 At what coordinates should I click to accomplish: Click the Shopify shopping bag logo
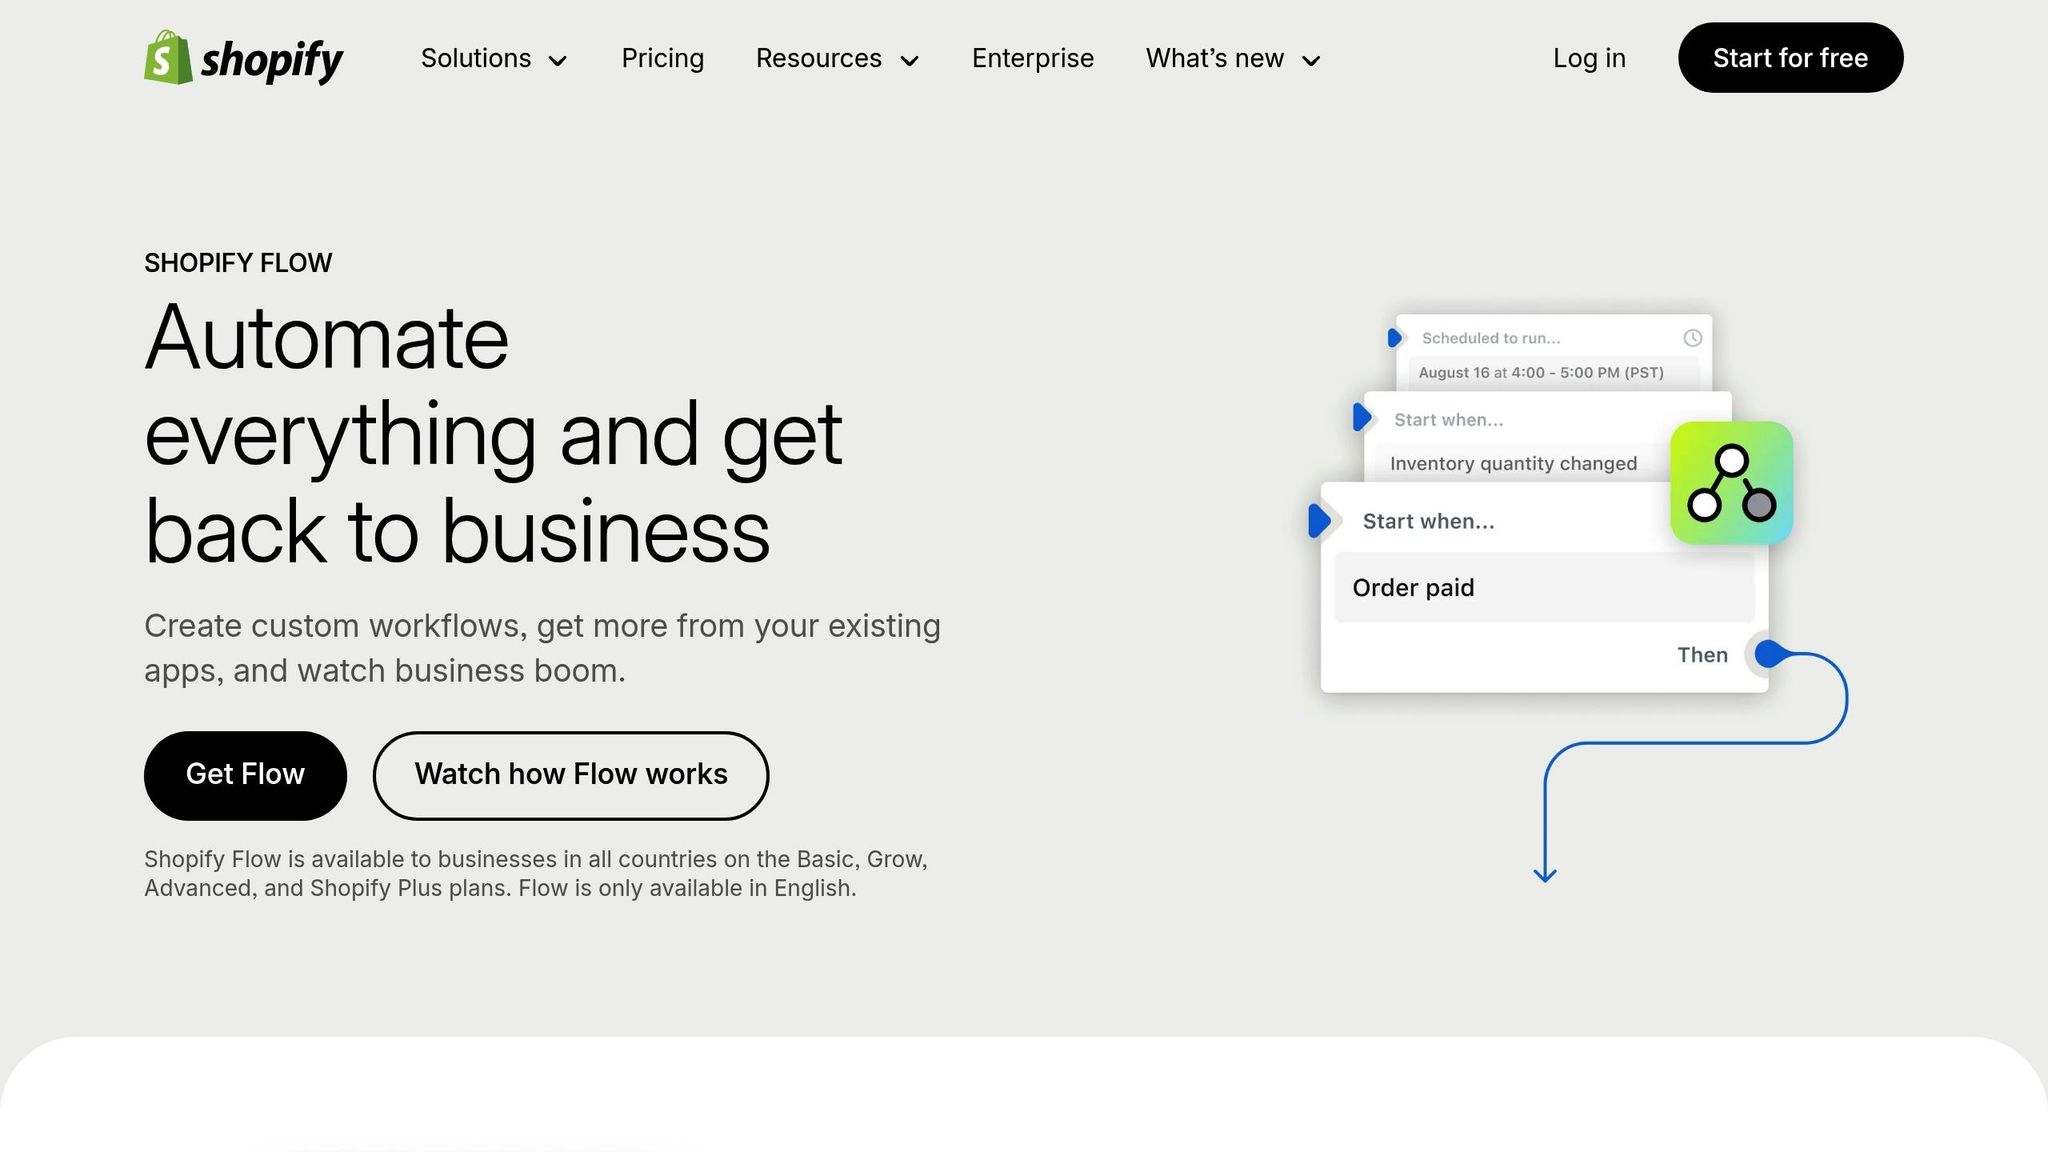click(168, 58)
